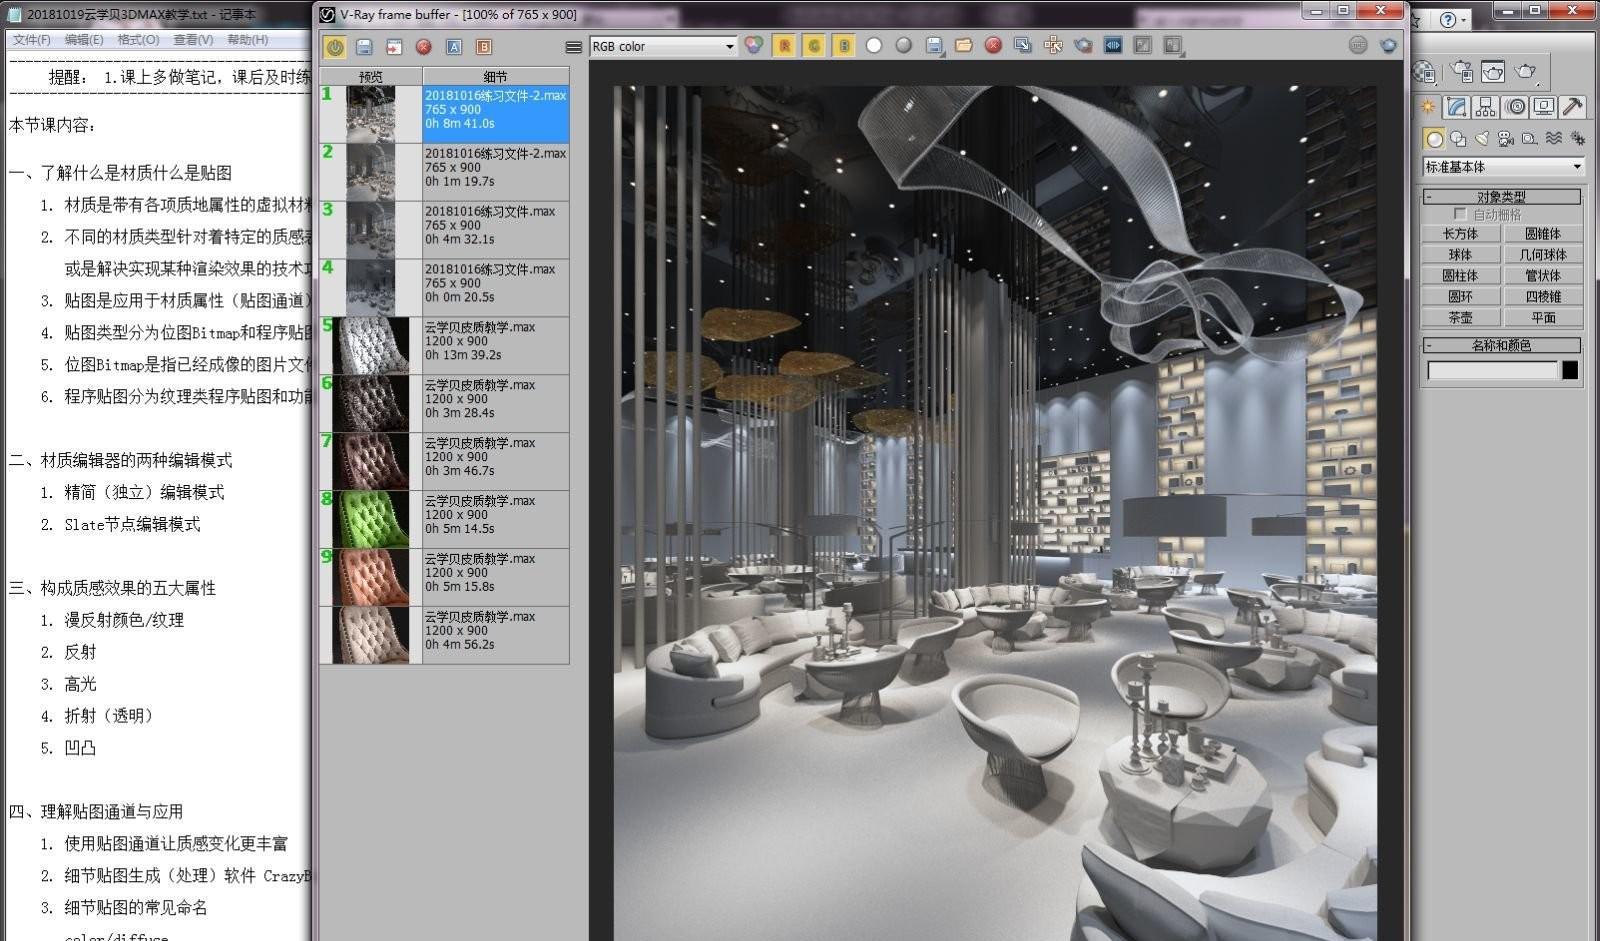This screenshot has height=941, width=1600.
Task: Open 查看(V) menu in Notepad
Action: 193,40
